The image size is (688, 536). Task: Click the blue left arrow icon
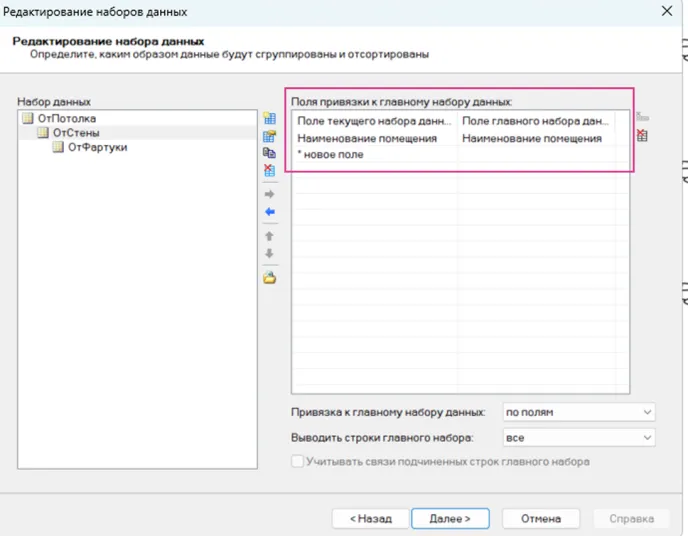[268, 212]
